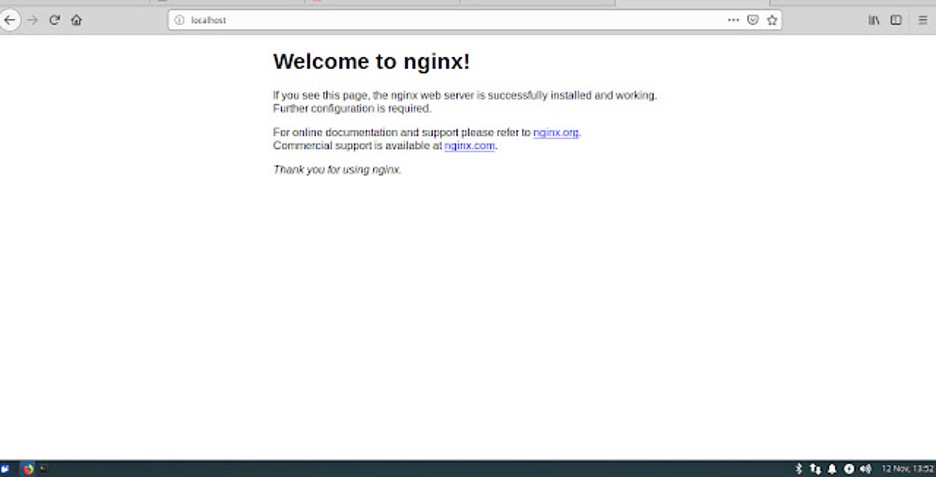
Task: Follow the nginx.com commercial support link
Action: point(469,146)
